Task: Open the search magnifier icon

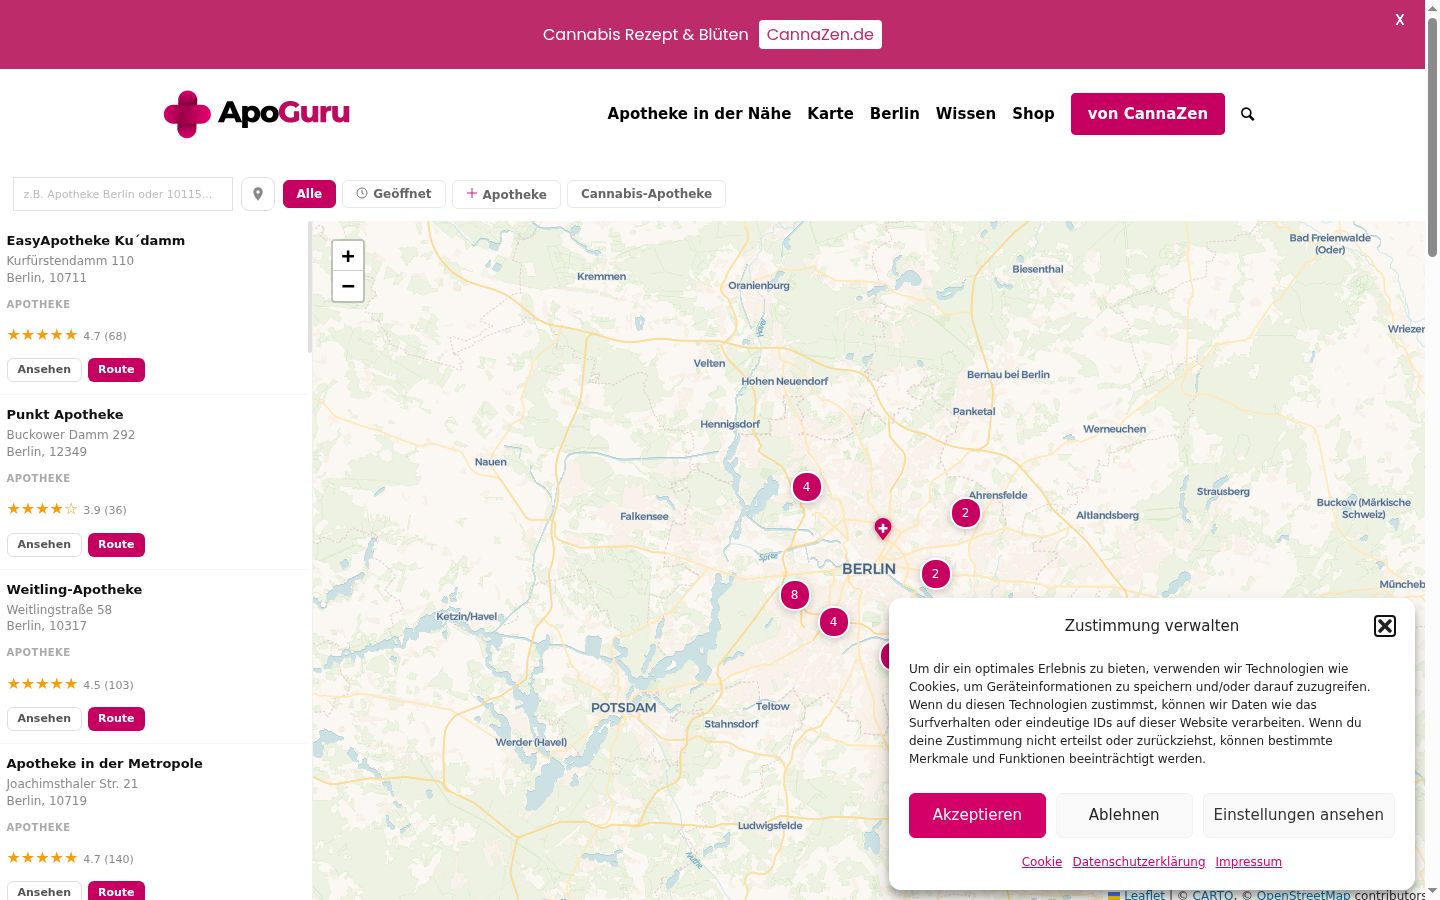Action: 1247,114
